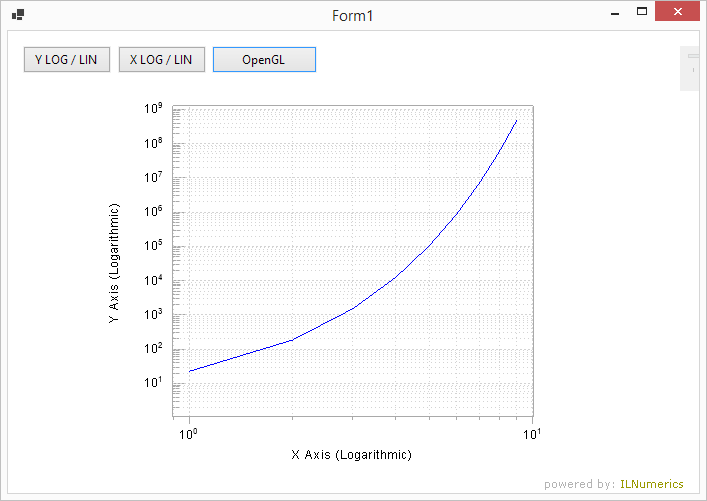Click the 'powered by:' text
This screenshot has height=501, width=707.
point(579,484)
